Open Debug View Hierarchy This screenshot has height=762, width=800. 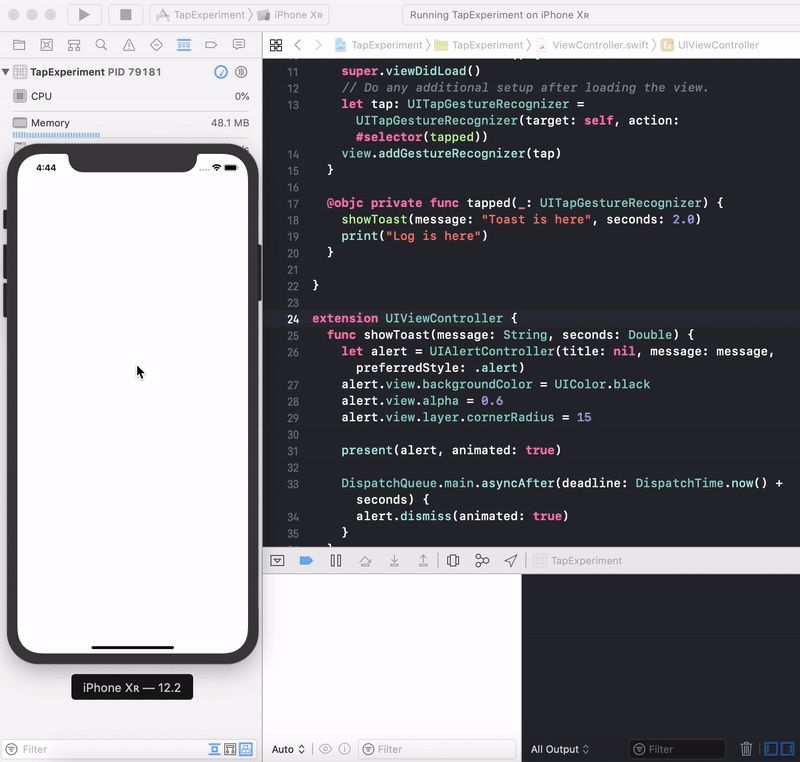pyautogui.click(x=453, y=561)
